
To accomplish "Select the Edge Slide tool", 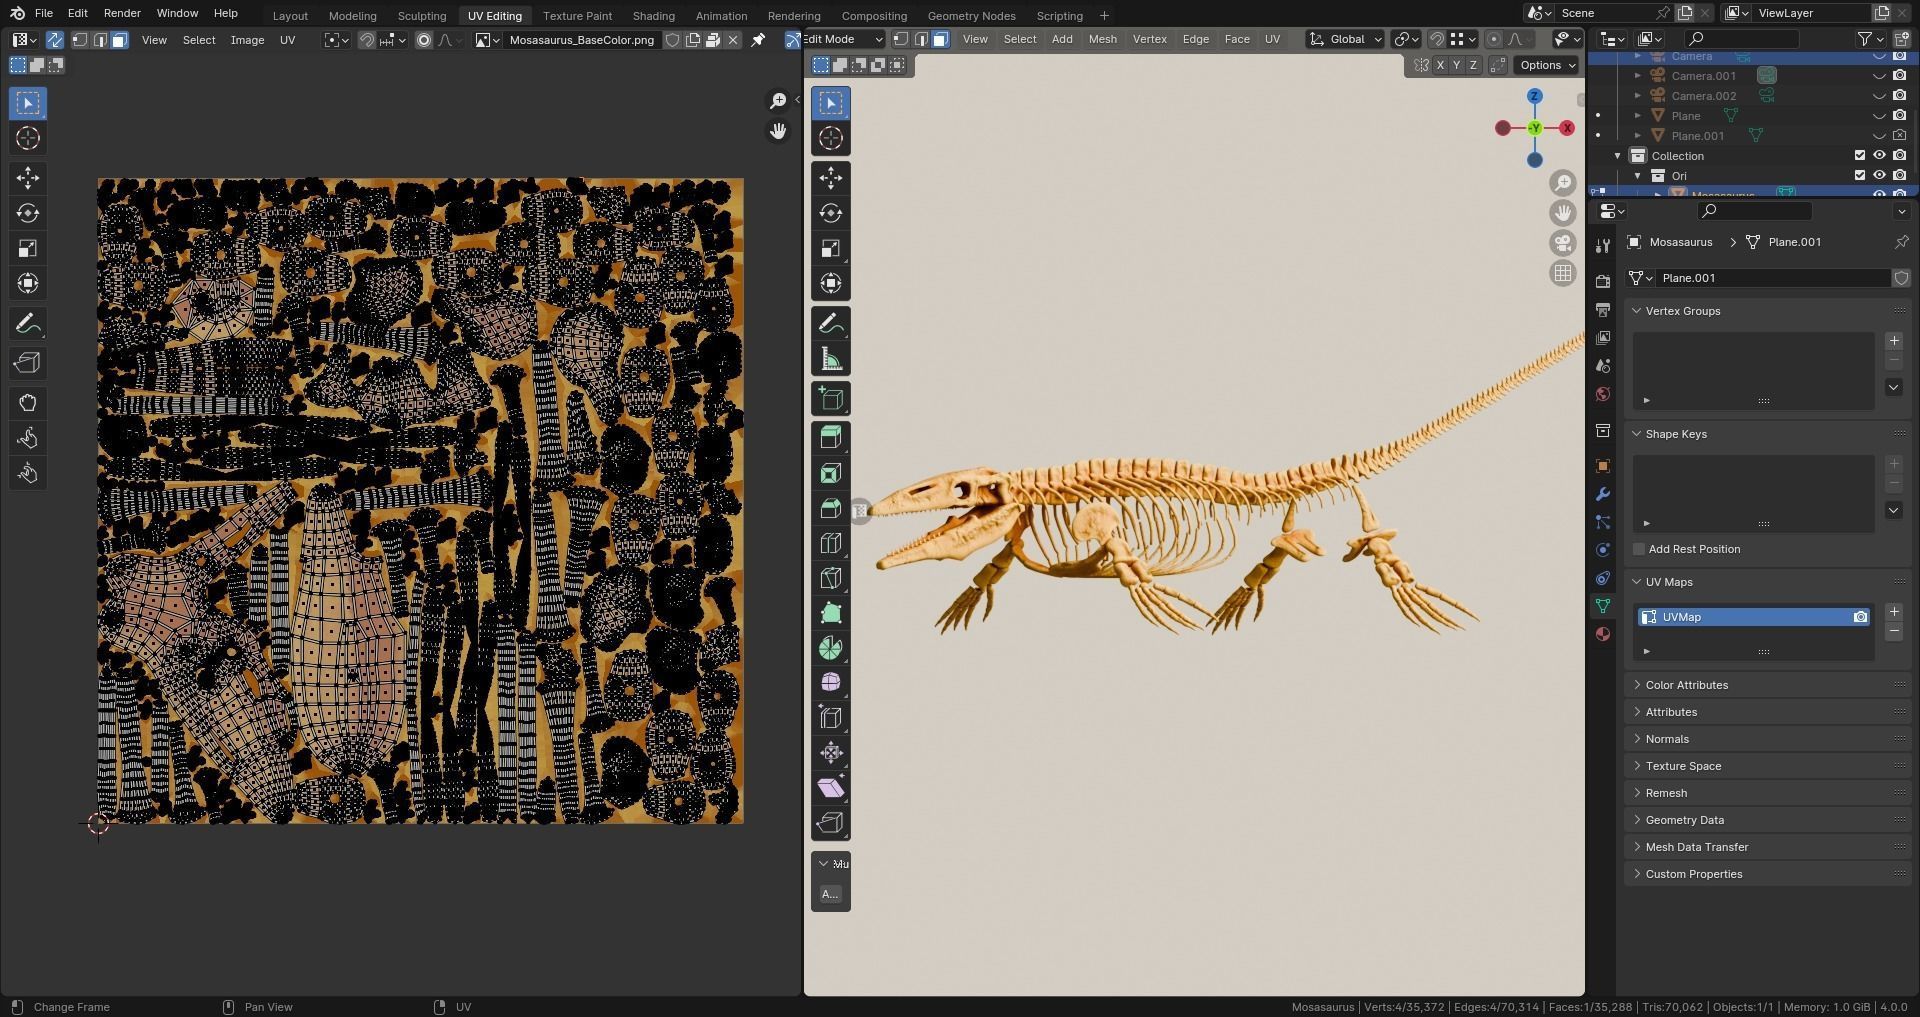I will (x=831, y=717).
